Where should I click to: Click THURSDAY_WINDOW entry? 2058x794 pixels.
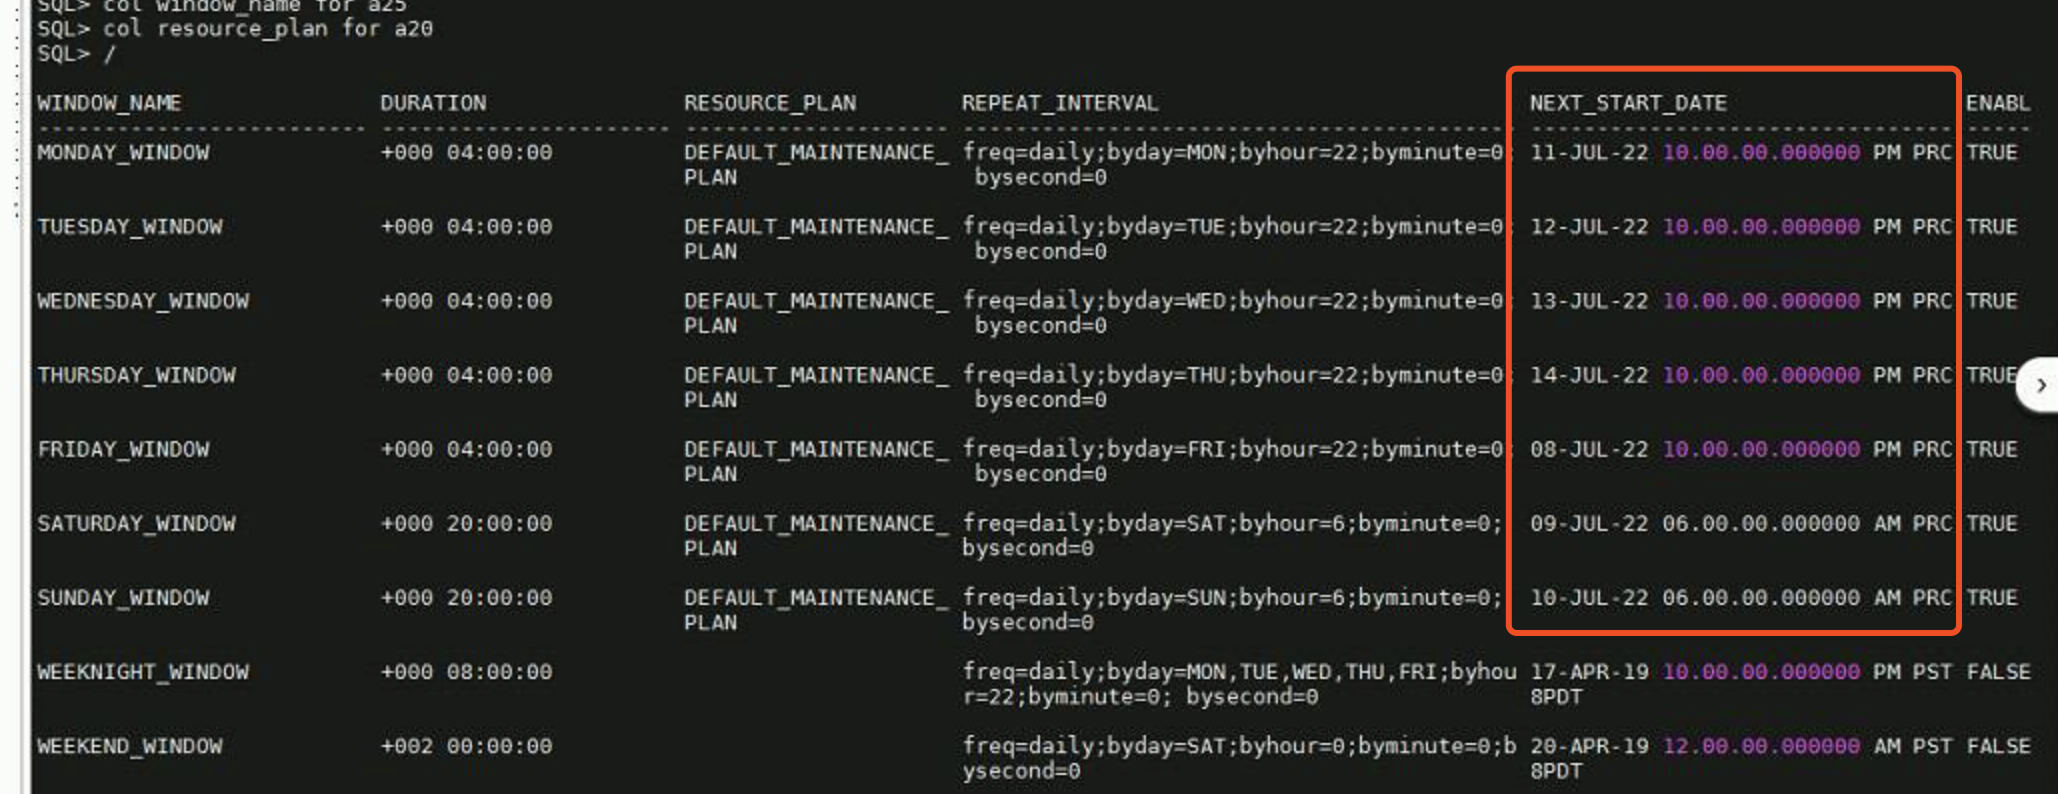point(136,375)
